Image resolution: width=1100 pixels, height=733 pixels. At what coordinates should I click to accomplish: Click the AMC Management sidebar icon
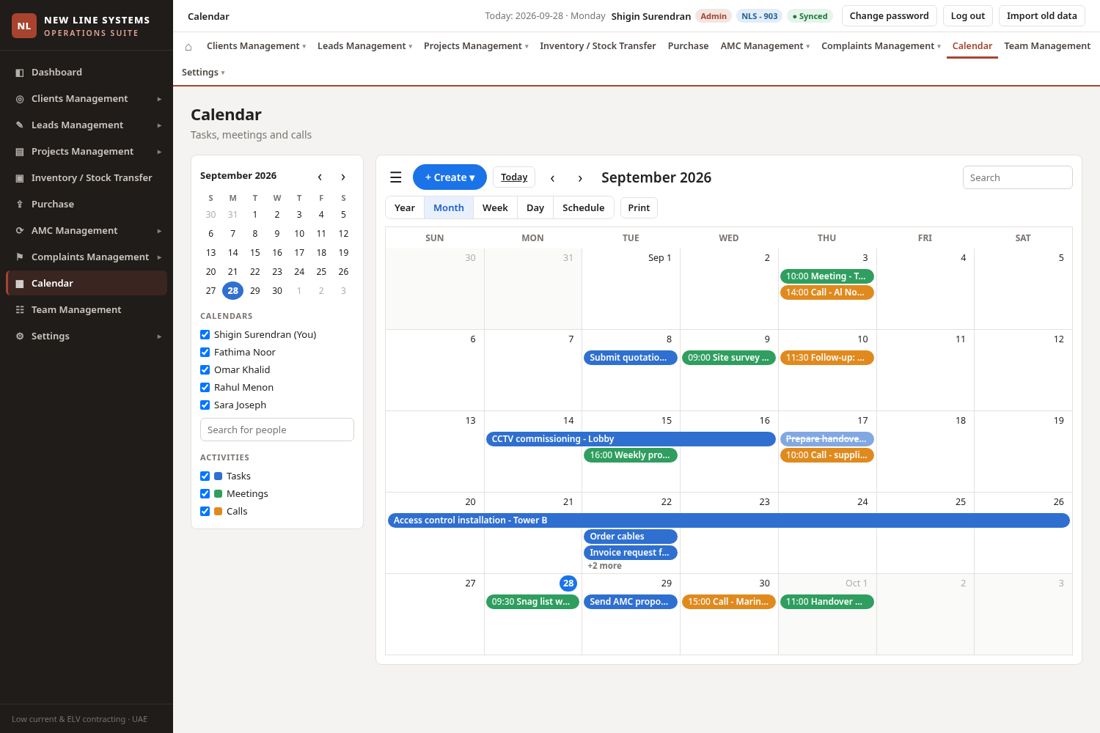click(20, 231)
